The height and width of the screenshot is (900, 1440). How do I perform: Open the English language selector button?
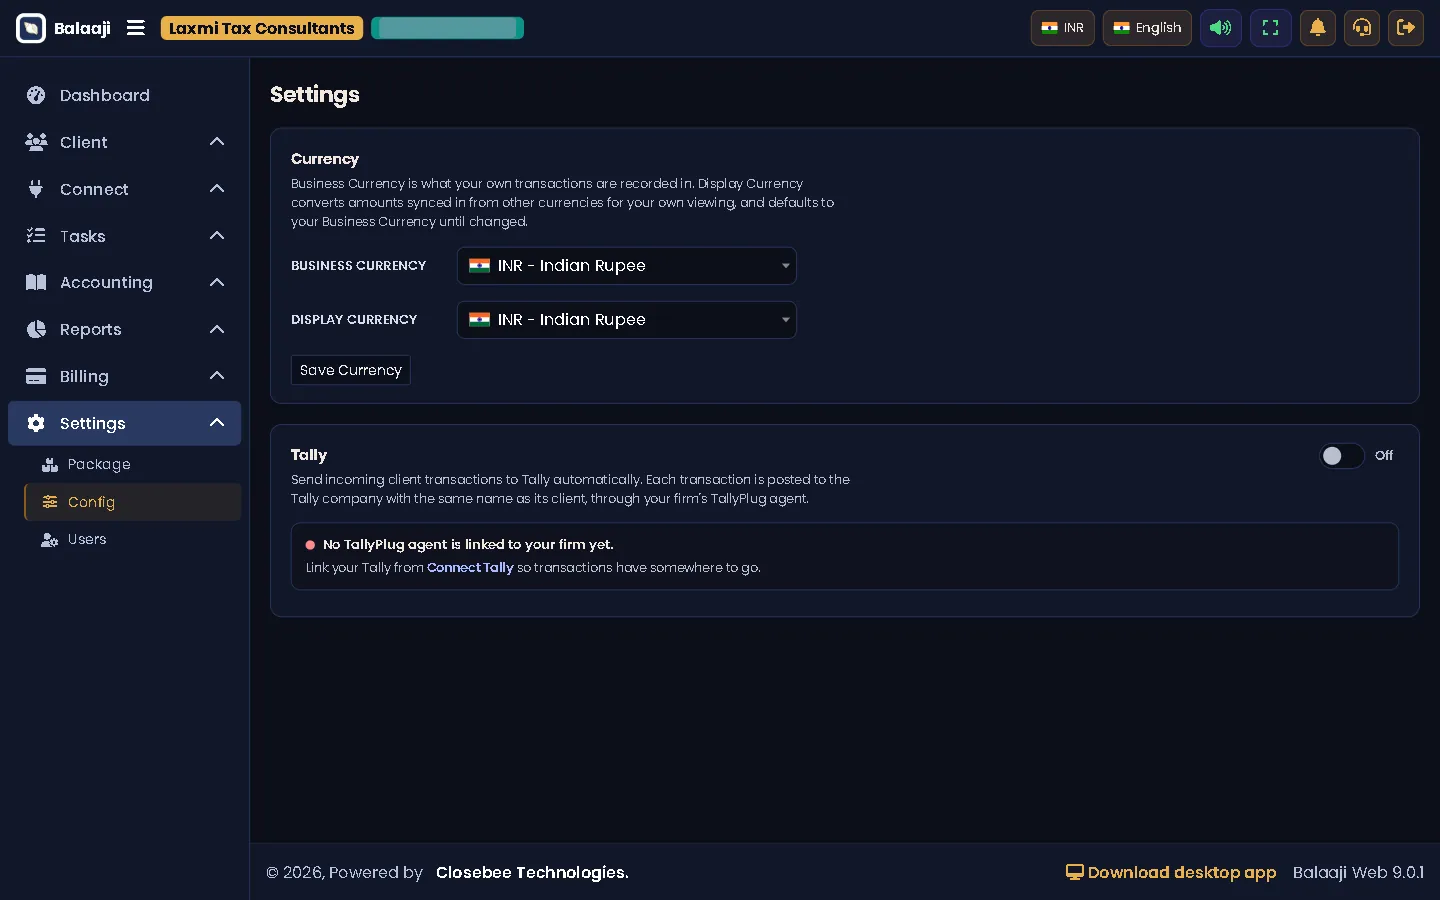coord(1147,28)
